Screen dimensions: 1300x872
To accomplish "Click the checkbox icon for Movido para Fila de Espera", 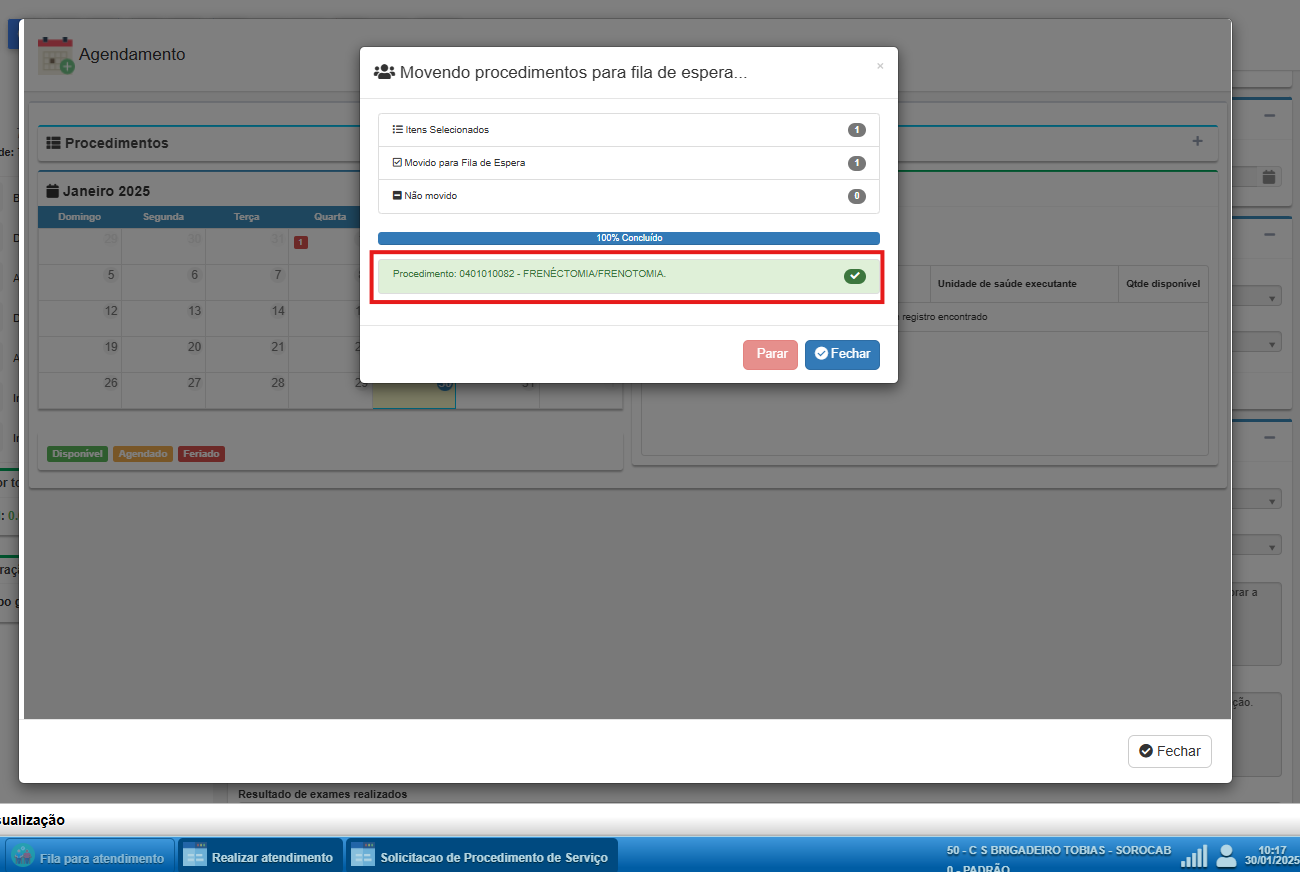I will point(397,163).
